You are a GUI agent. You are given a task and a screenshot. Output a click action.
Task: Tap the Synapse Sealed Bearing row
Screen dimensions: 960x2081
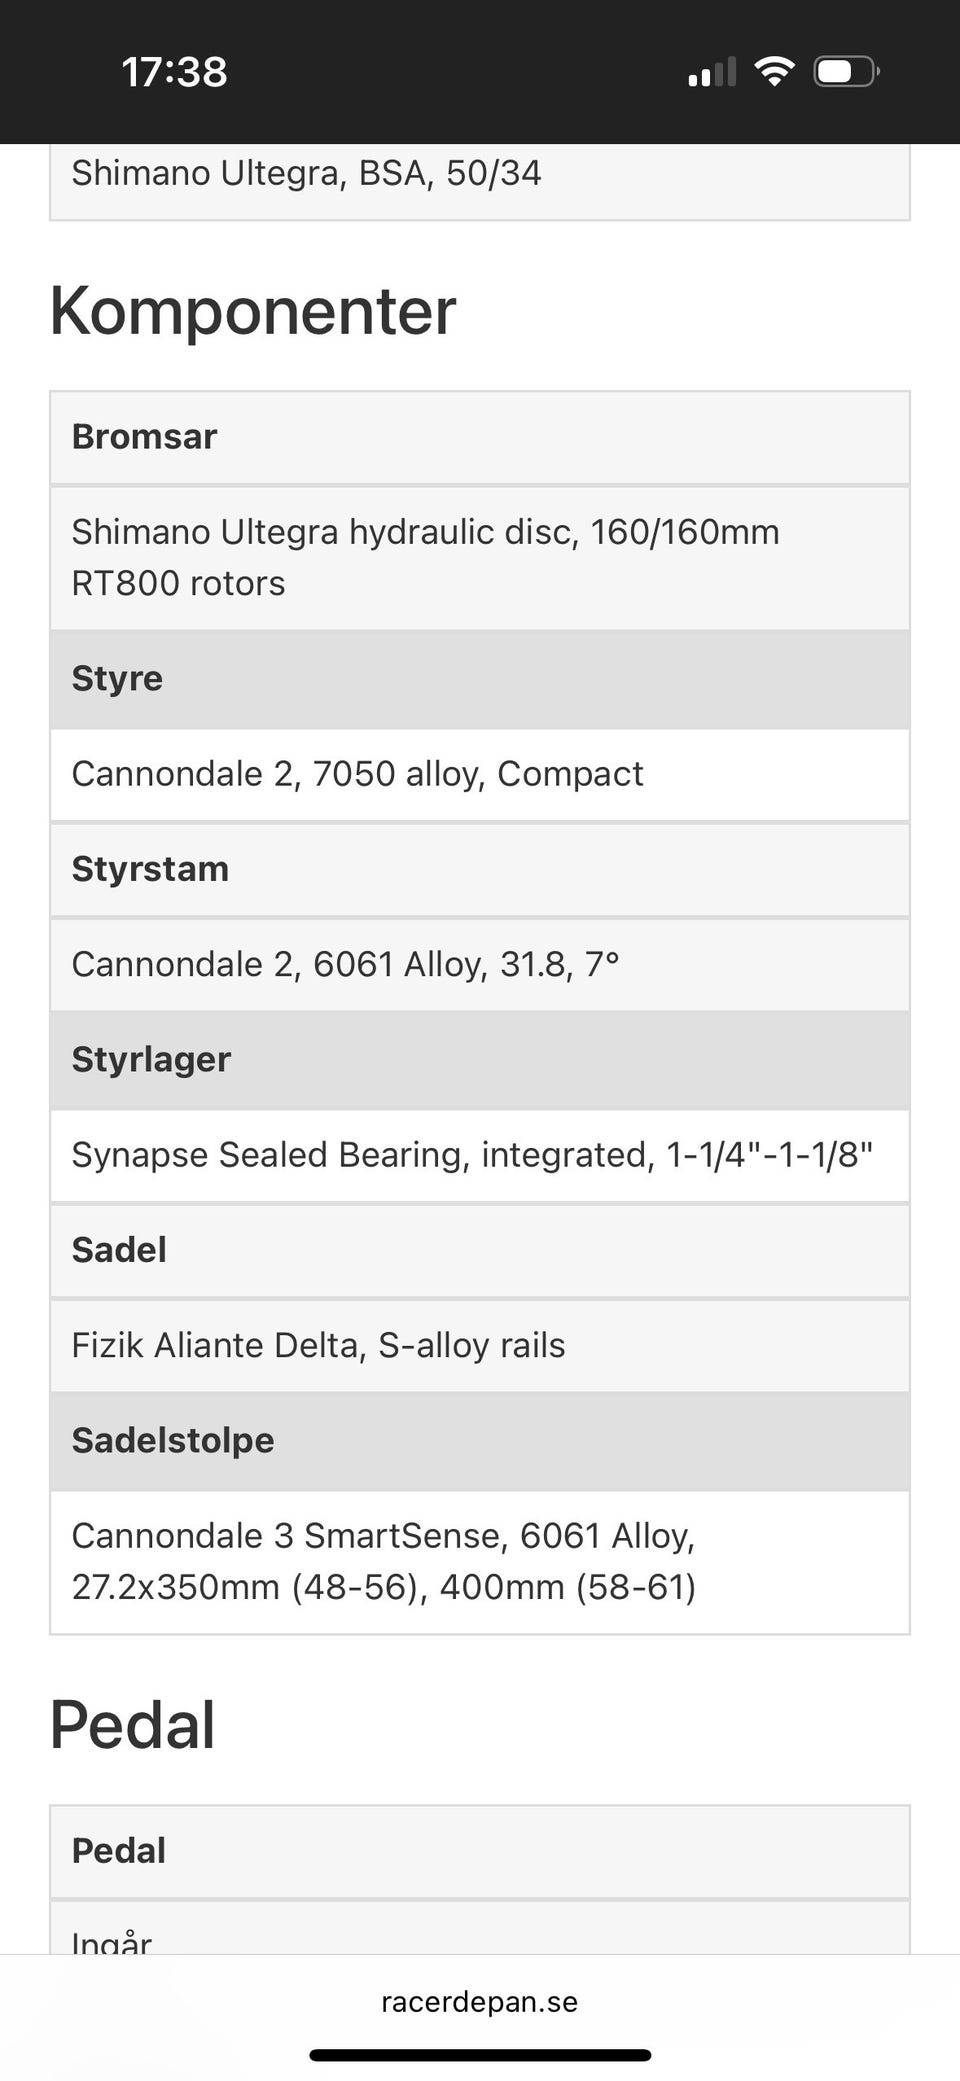click(x=480, y=1155)
